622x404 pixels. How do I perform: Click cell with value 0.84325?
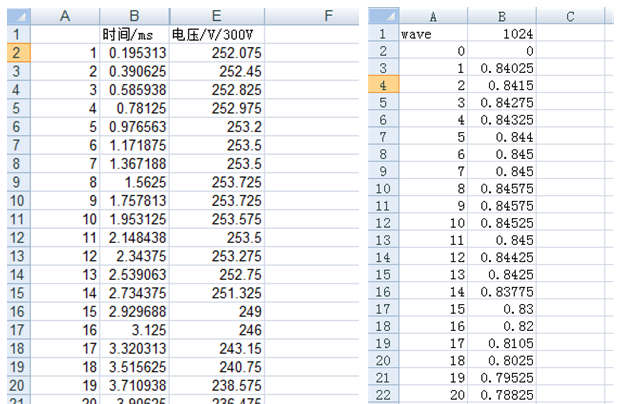click(502, 119)
